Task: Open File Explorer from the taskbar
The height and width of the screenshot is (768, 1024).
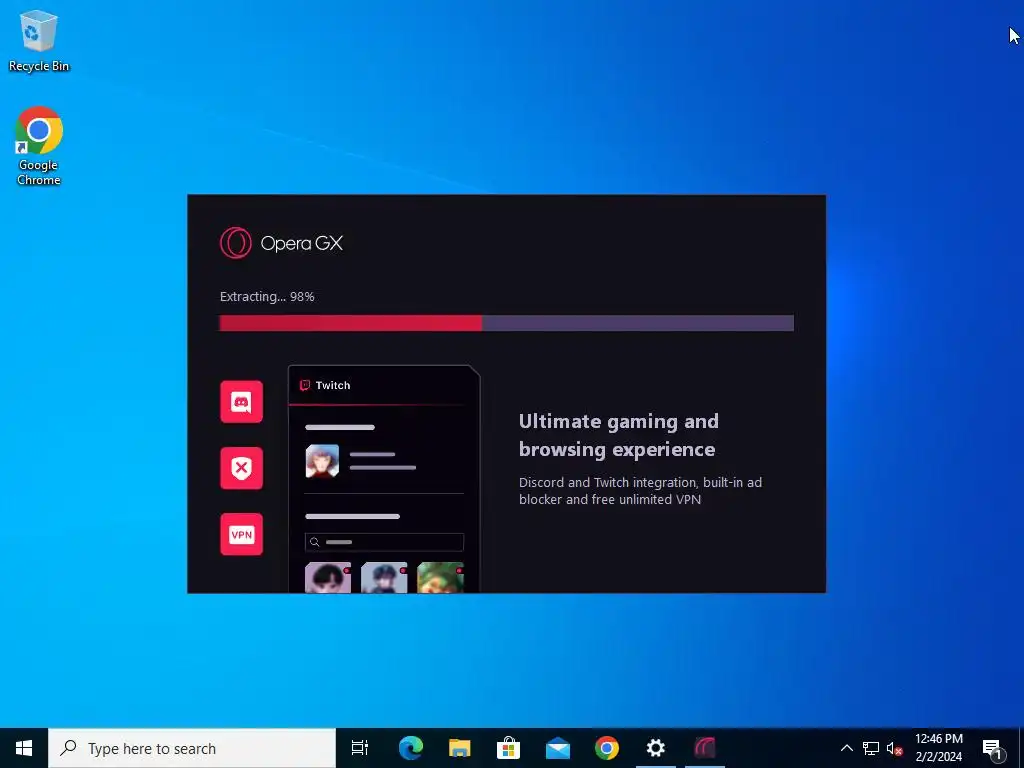Action: (460, 748)
